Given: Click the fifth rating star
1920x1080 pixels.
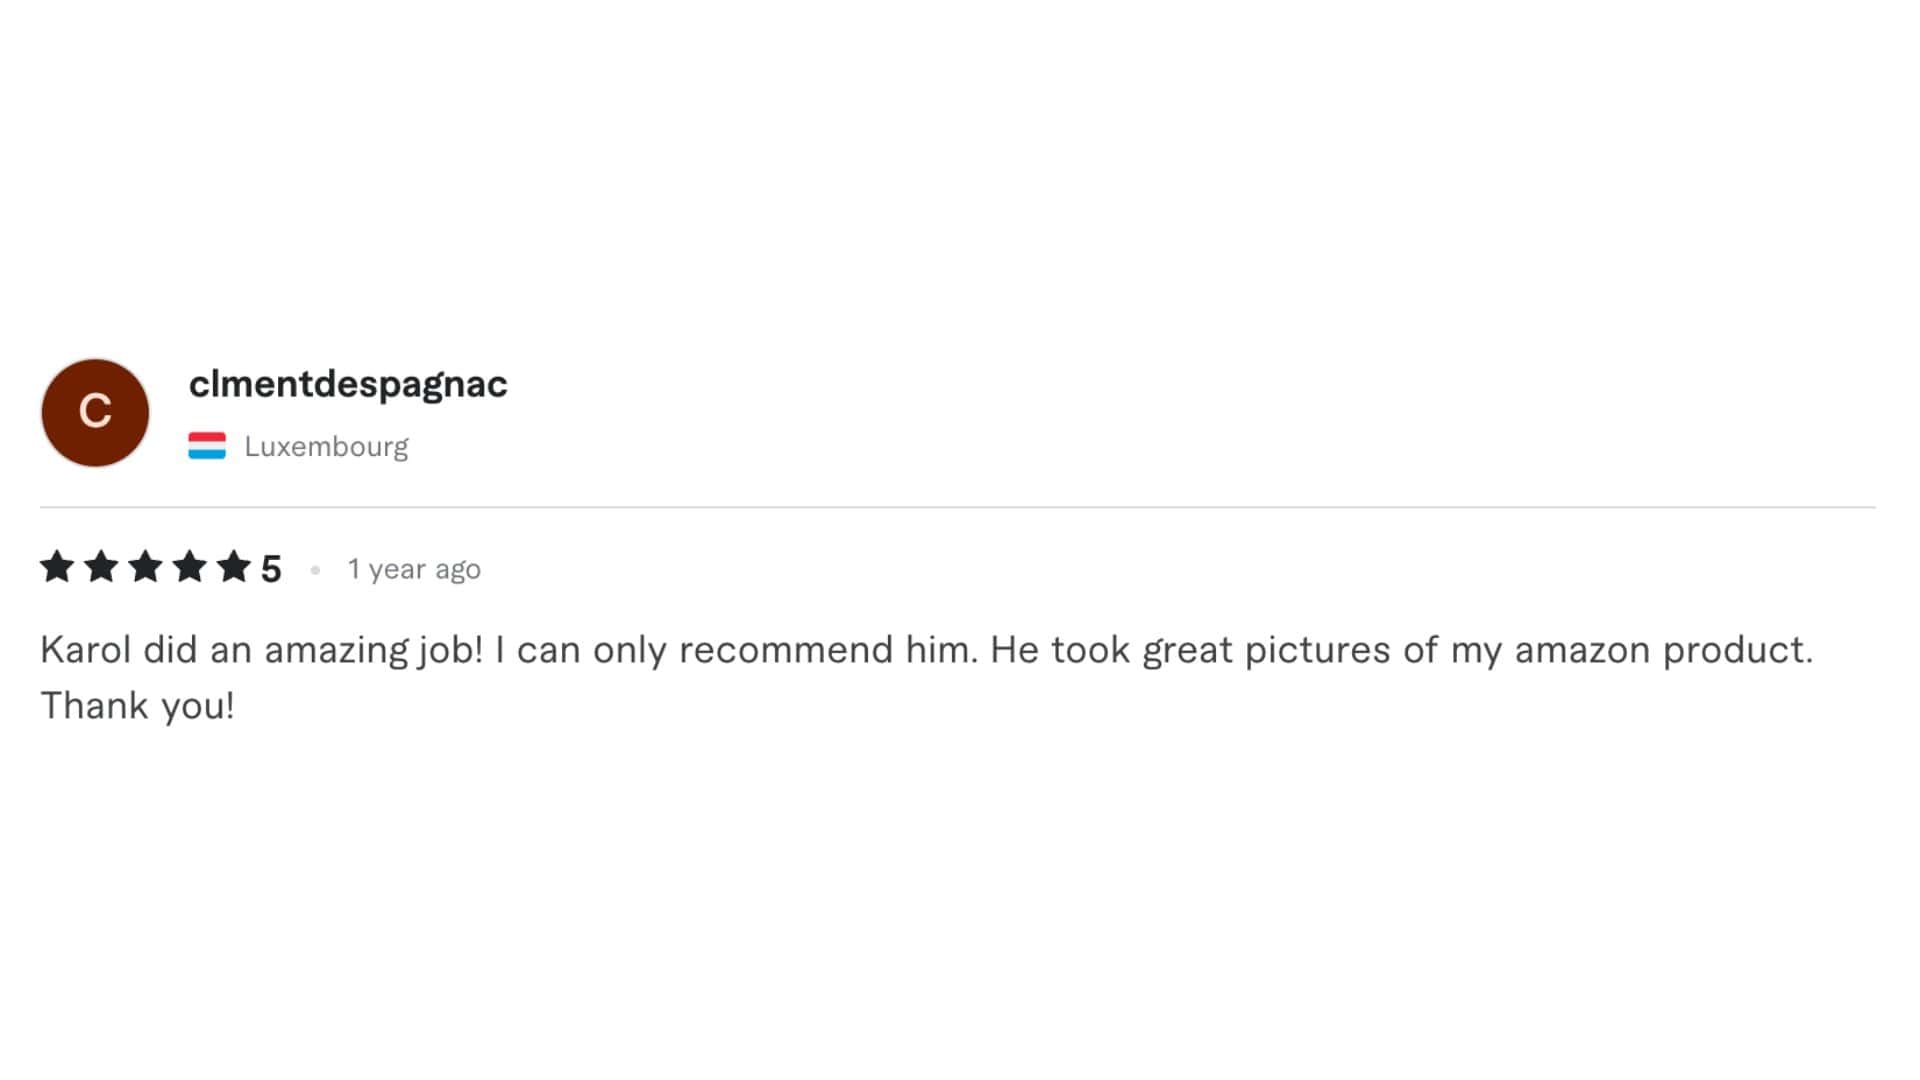Looking at the screenshot, I should tap(233, 567).
